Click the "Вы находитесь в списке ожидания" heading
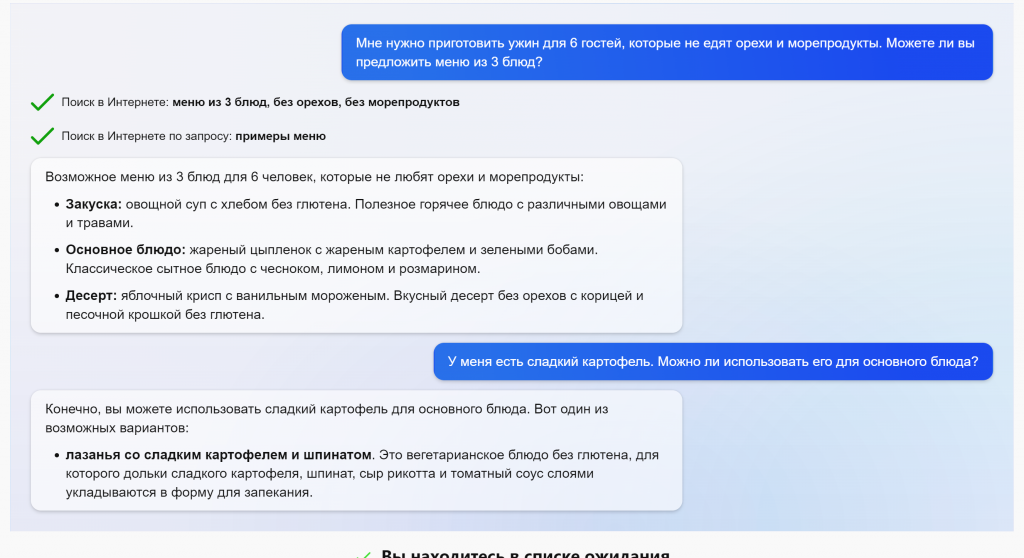 525,553
